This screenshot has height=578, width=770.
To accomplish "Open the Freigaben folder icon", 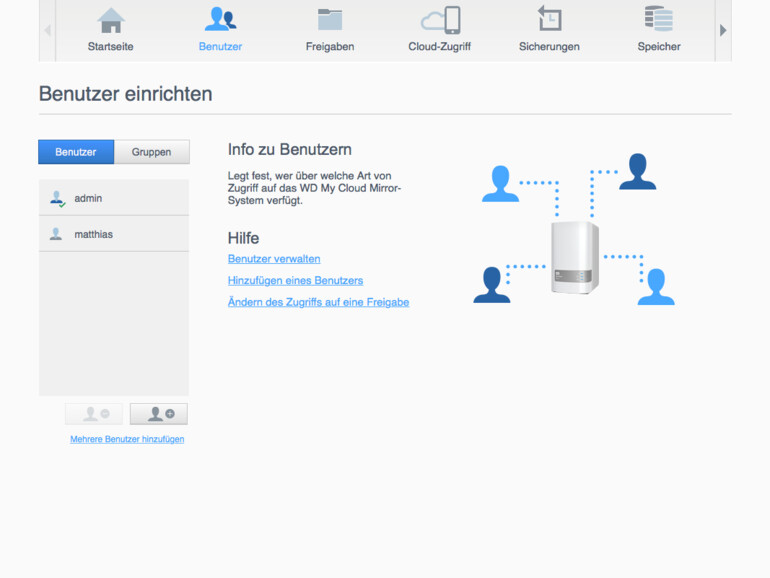I will (330, 20).
